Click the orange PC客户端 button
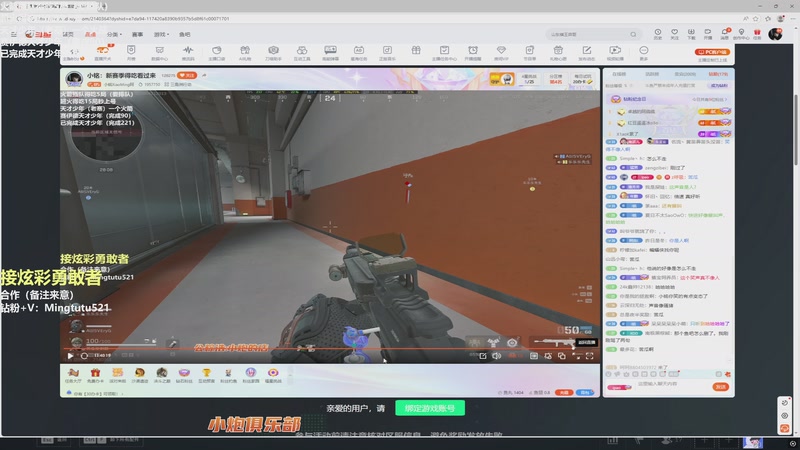The height and width of the screenshot is (450, 800). coord(712,52)
